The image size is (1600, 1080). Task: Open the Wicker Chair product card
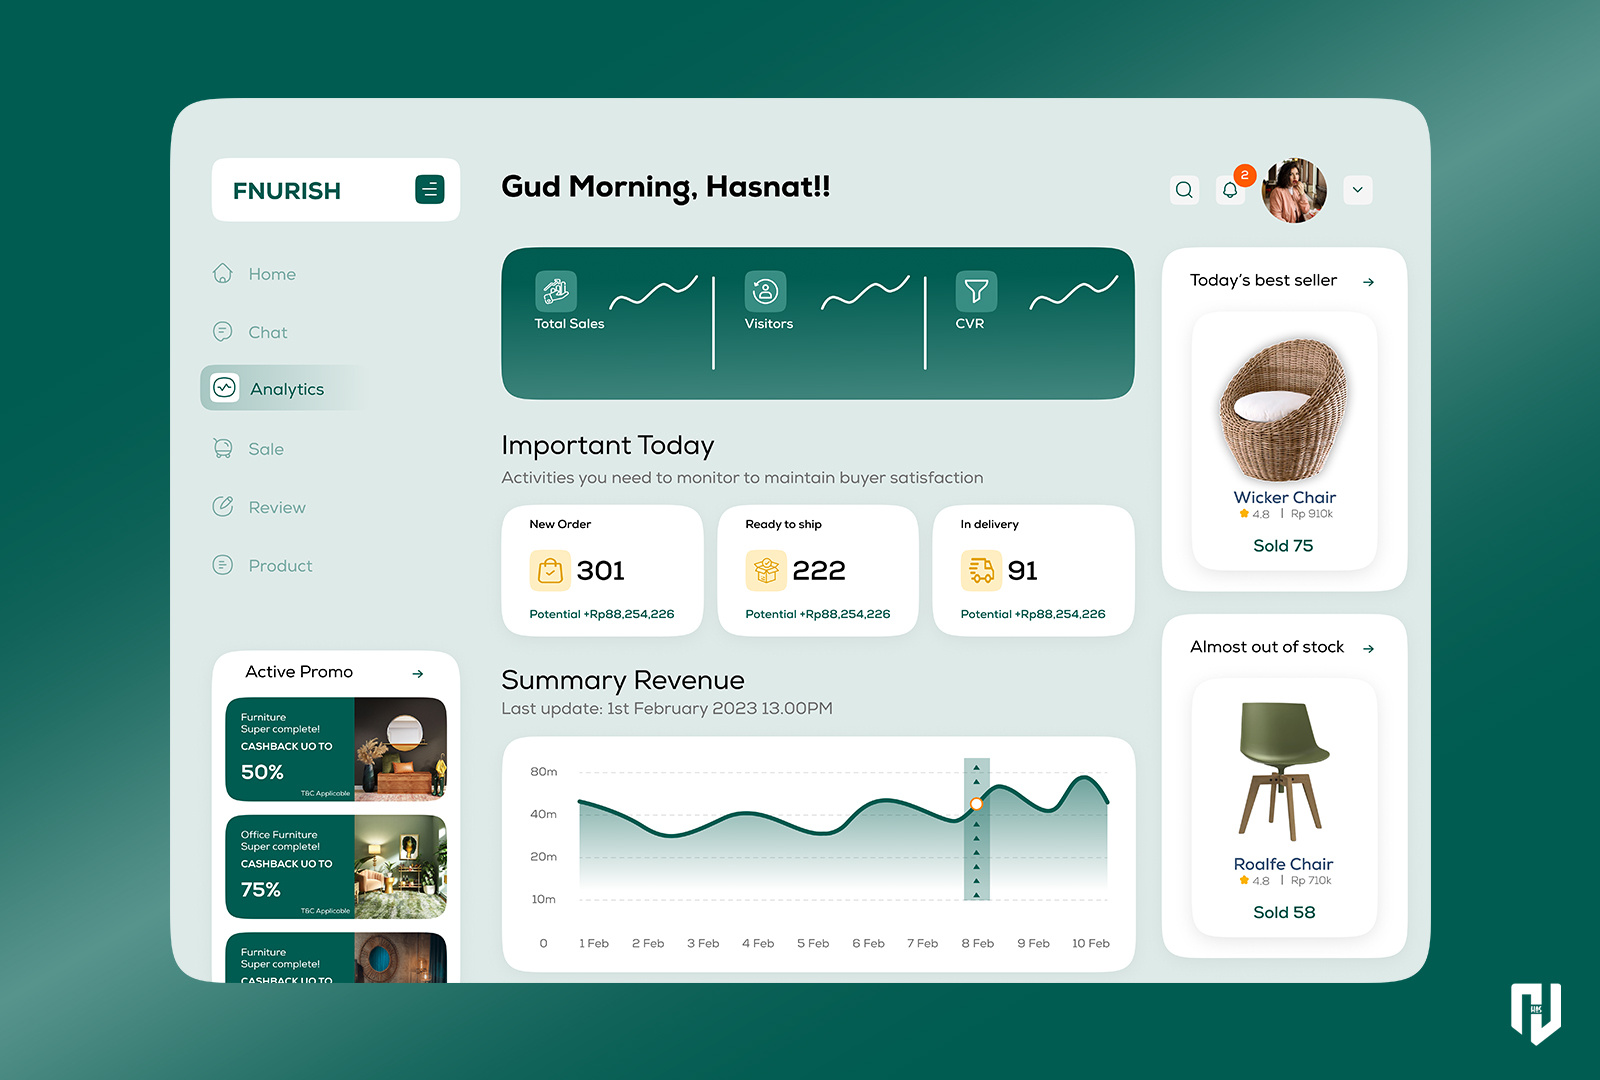(1283, 440)
